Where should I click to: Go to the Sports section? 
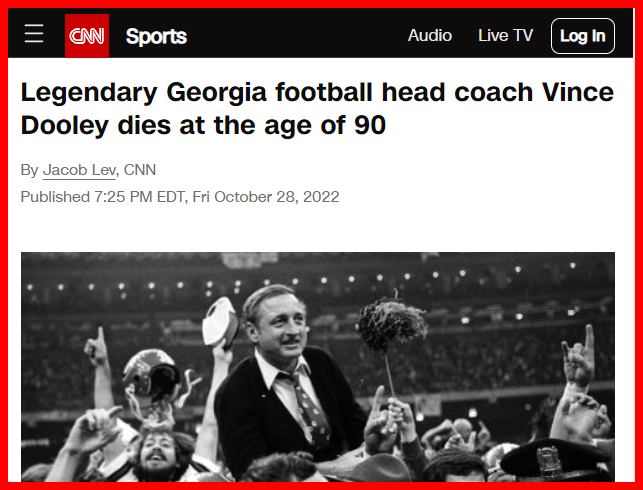(x=156, y=37)
